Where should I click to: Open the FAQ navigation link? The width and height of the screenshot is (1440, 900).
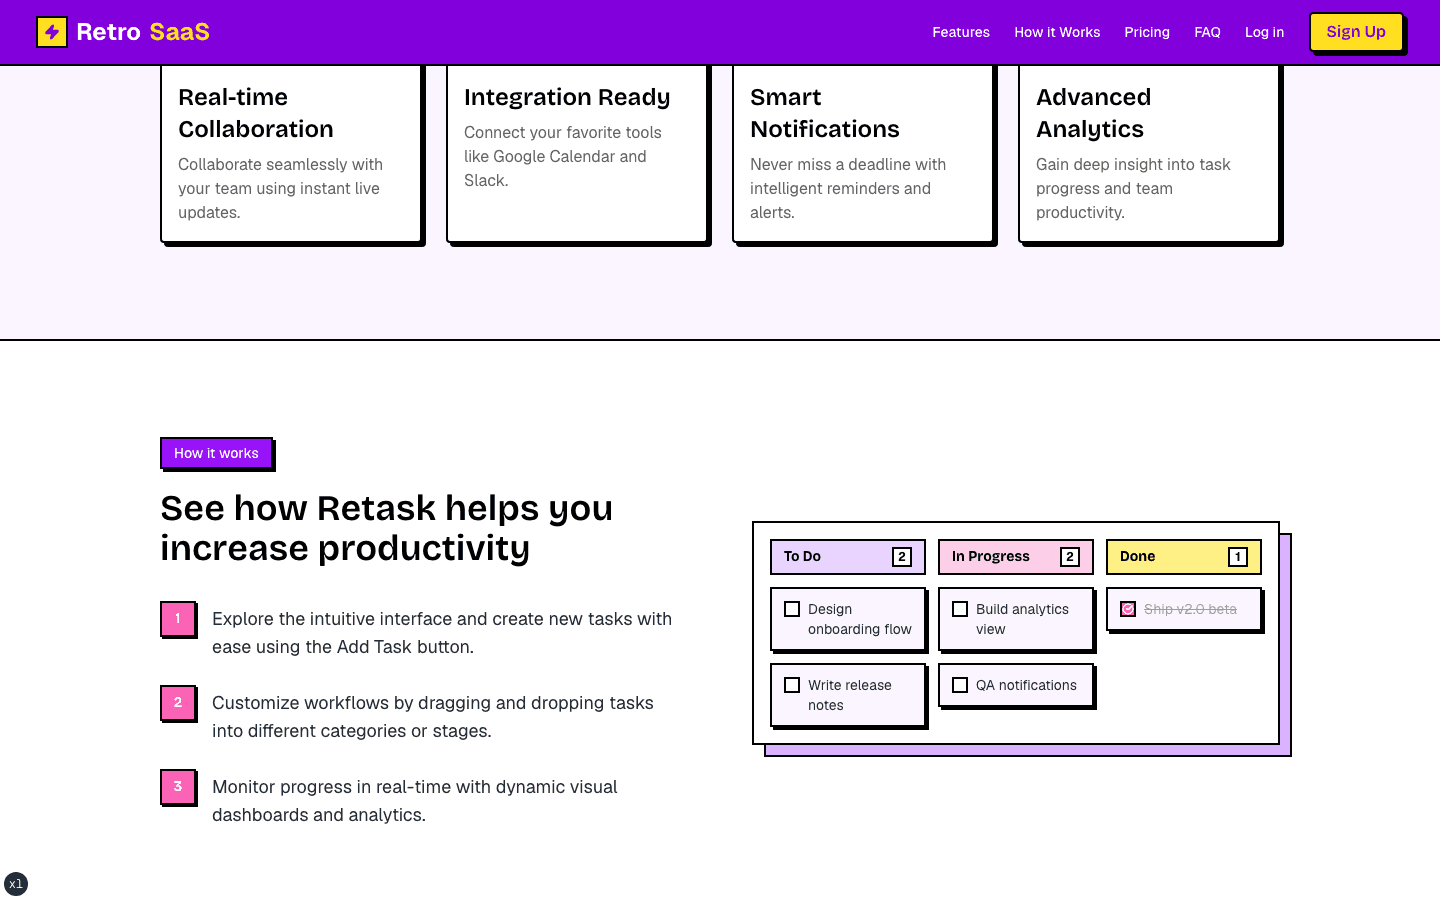pos(1207,32)
